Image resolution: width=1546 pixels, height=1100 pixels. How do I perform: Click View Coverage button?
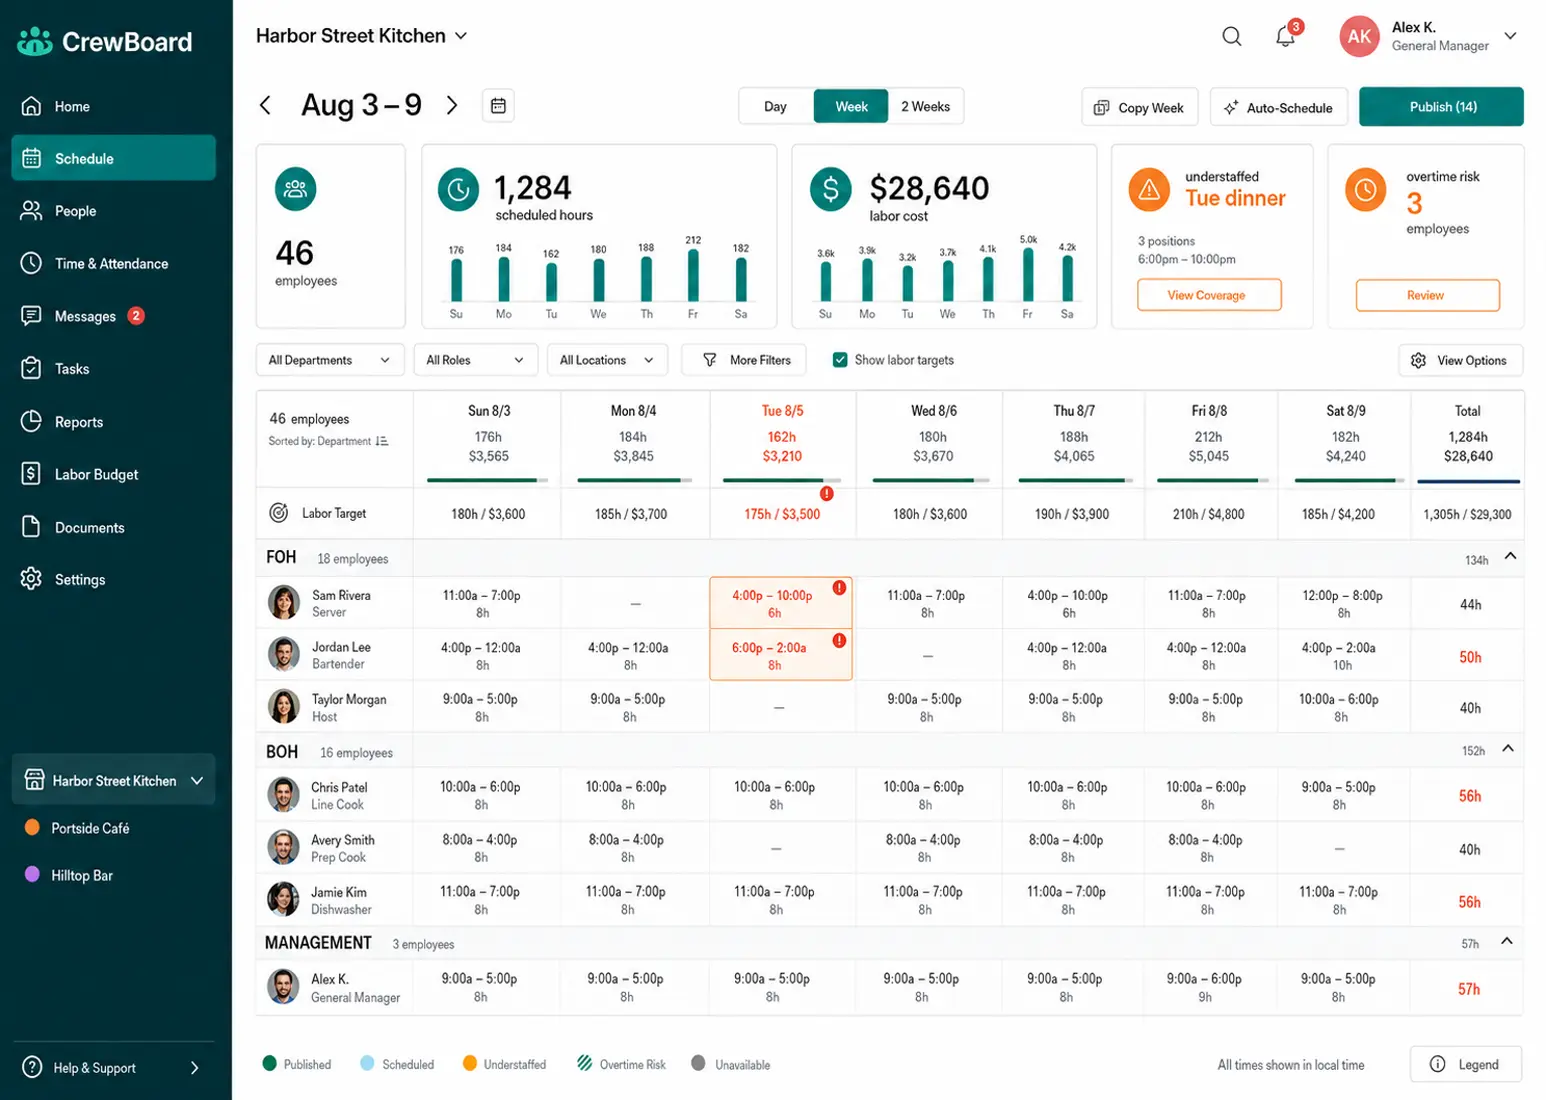pos(1208,295)
